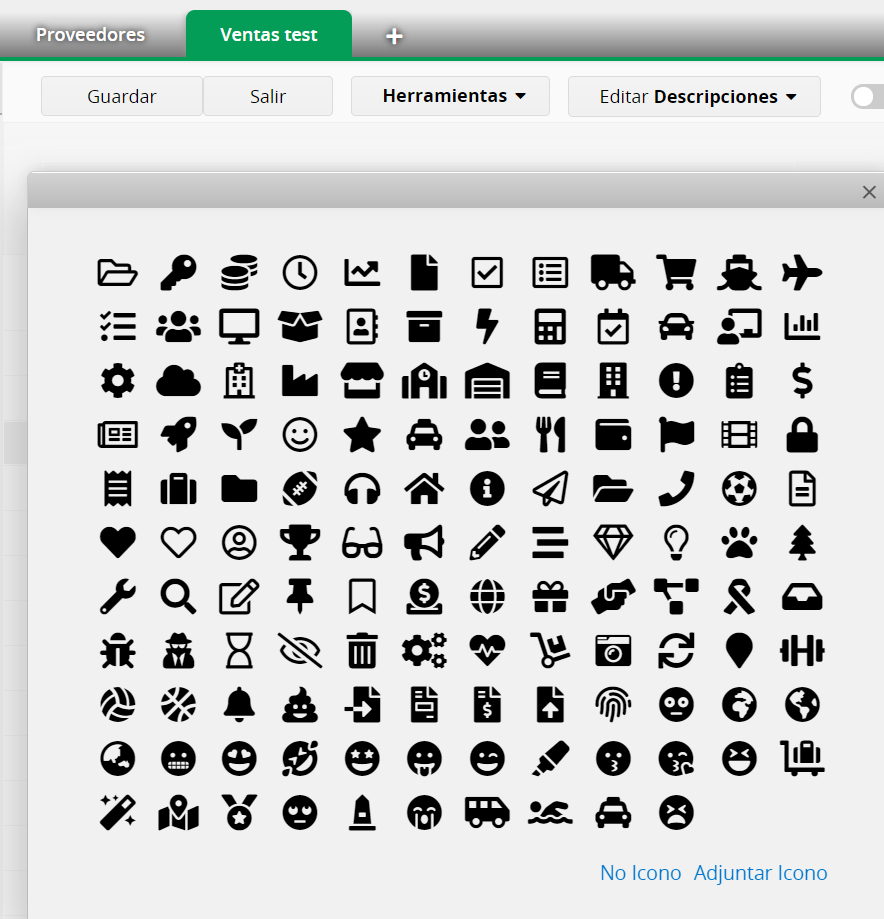Expand the Editar Descripciones dropdown
The height and width of the screenshot is (919, 884).
(x=694, y=96)
